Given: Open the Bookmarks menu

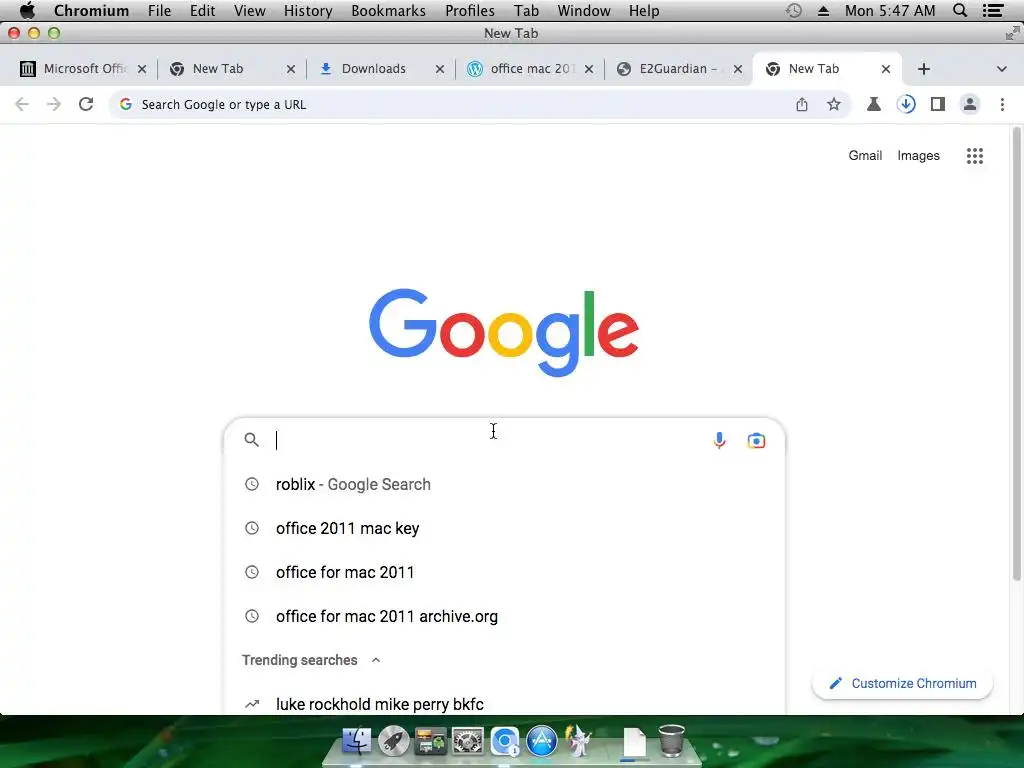Looking at the screenshot, I should point(388,10).
